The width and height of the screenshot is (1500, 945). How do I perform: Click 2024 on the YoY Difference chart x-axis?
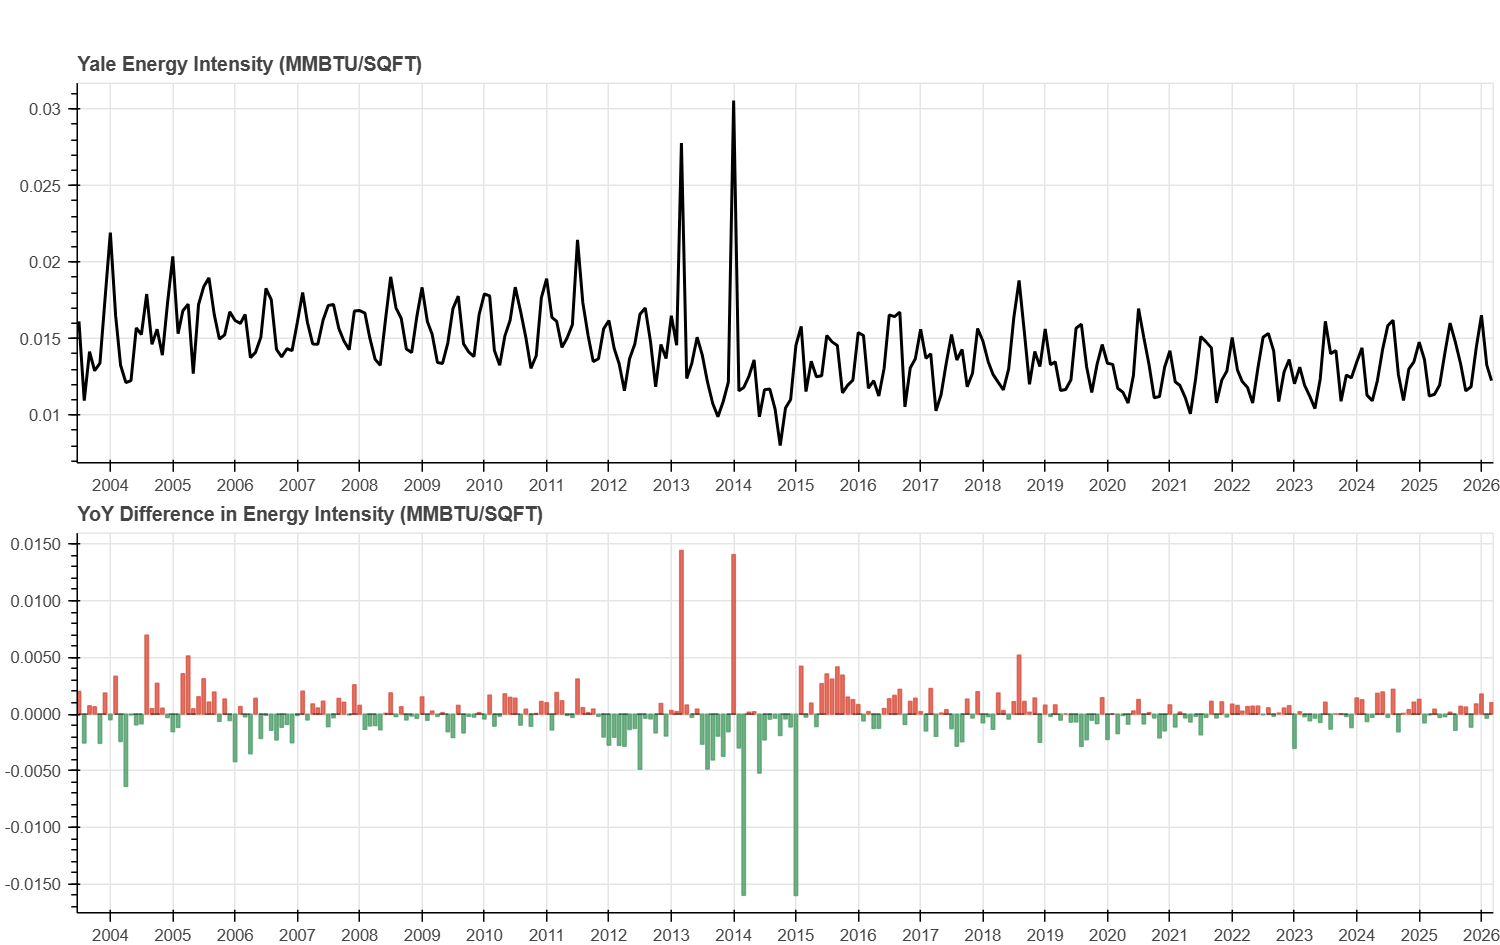click(1357, 935)
